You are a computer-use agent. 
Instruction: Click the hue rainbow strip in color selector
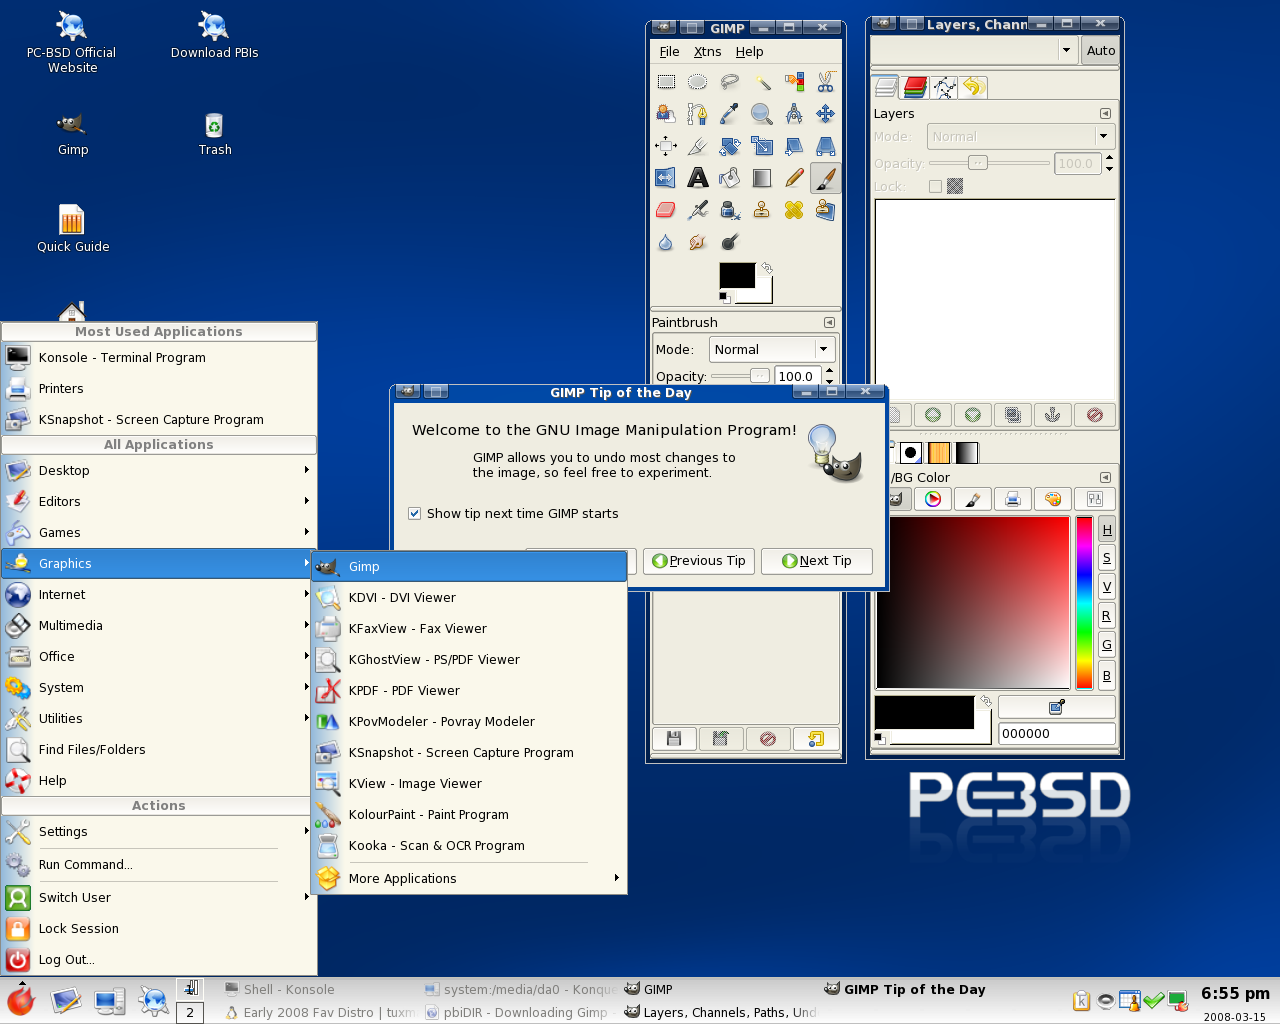[x=1084, y=603]
